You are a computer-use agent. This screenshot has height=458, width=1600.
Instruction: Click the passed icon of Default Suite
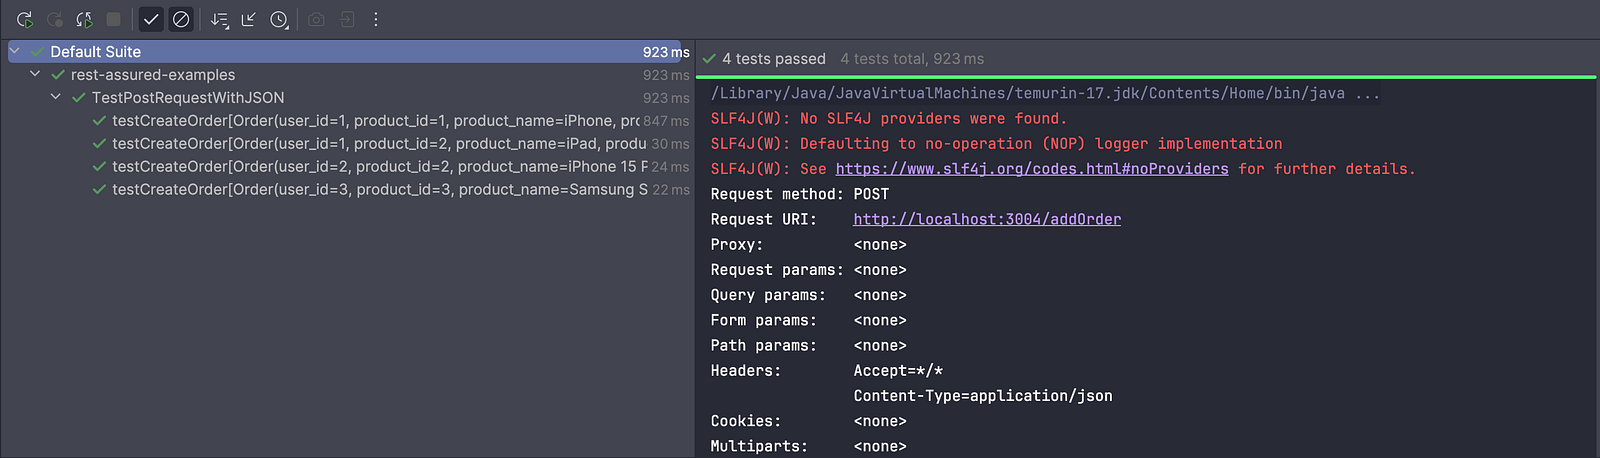[37, 51]
